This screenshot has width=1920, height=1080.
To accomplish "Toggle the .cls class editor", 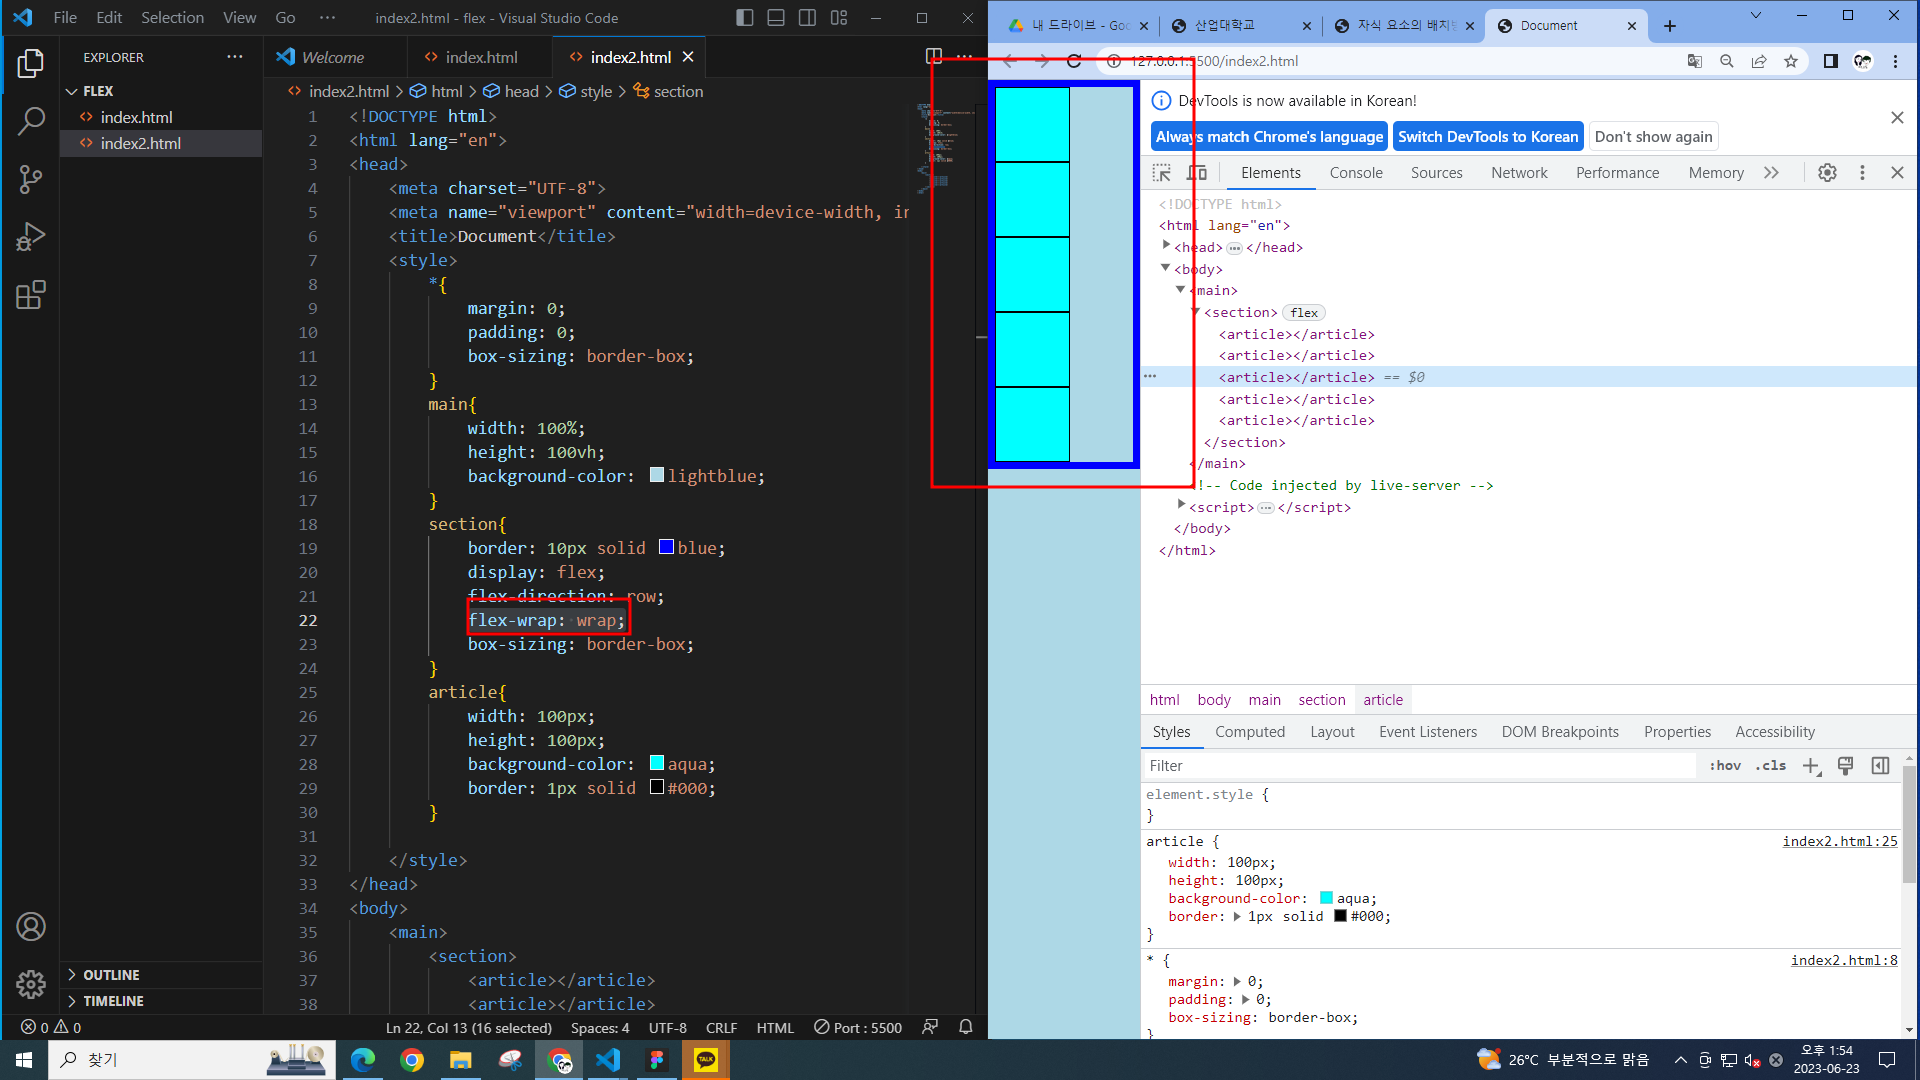I will click(1770, 766).
